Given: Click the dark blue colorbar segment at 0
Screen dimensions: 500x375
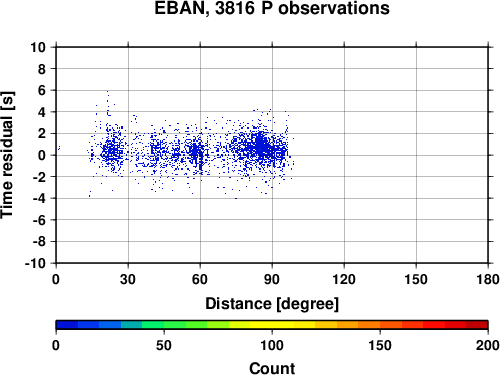Looking at the screenshot, I should coord(67,325).
